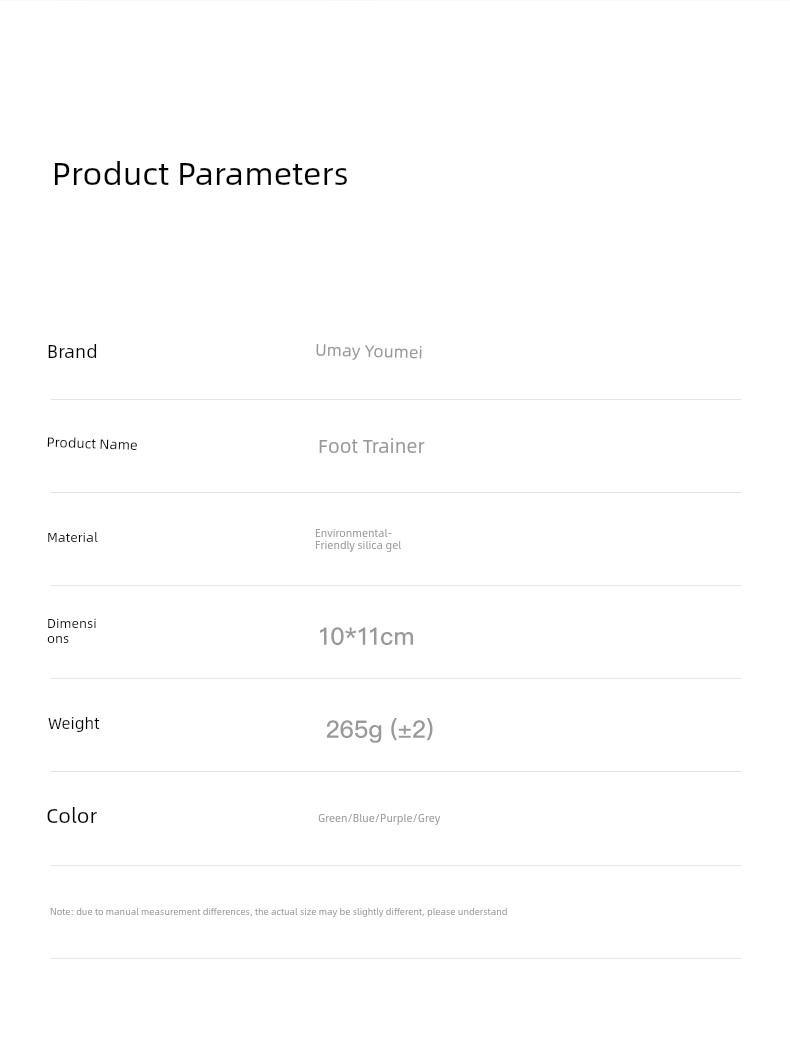Click the bottom divider under the note
Viewport: 790px width, 1054px height.
tap(395, 959)
